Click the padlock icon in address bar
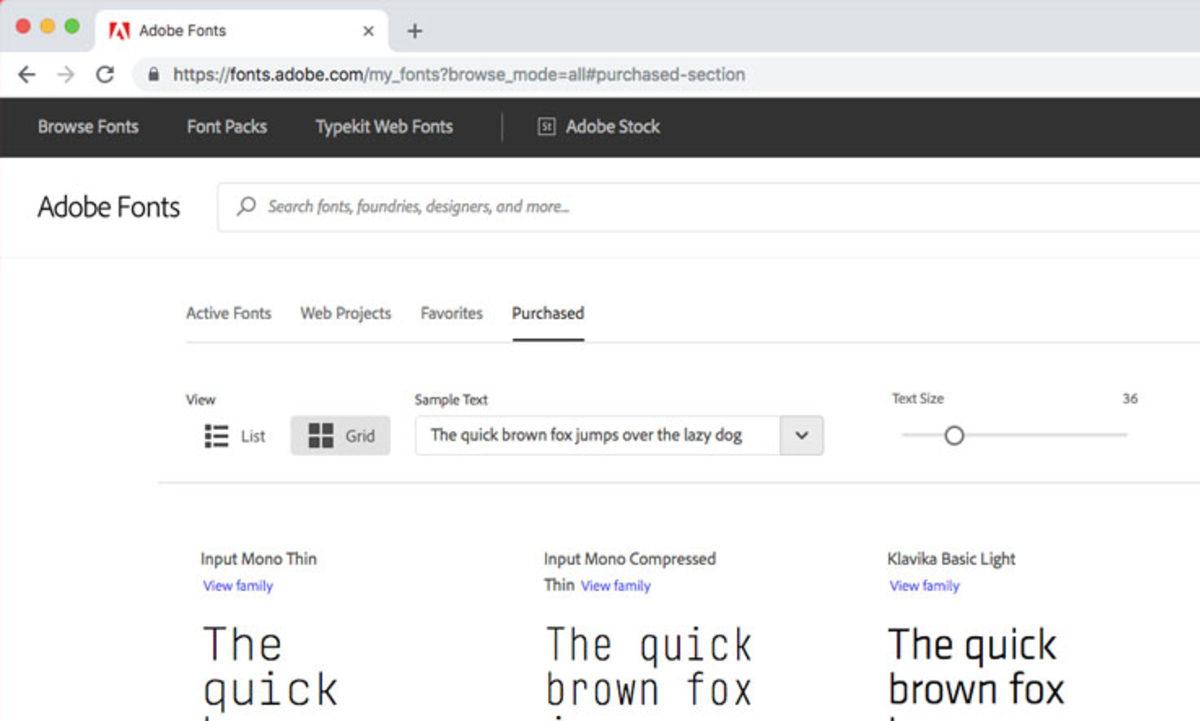Image resolution: width=1200 pixels, height=721 pixels. pos(153,75)
